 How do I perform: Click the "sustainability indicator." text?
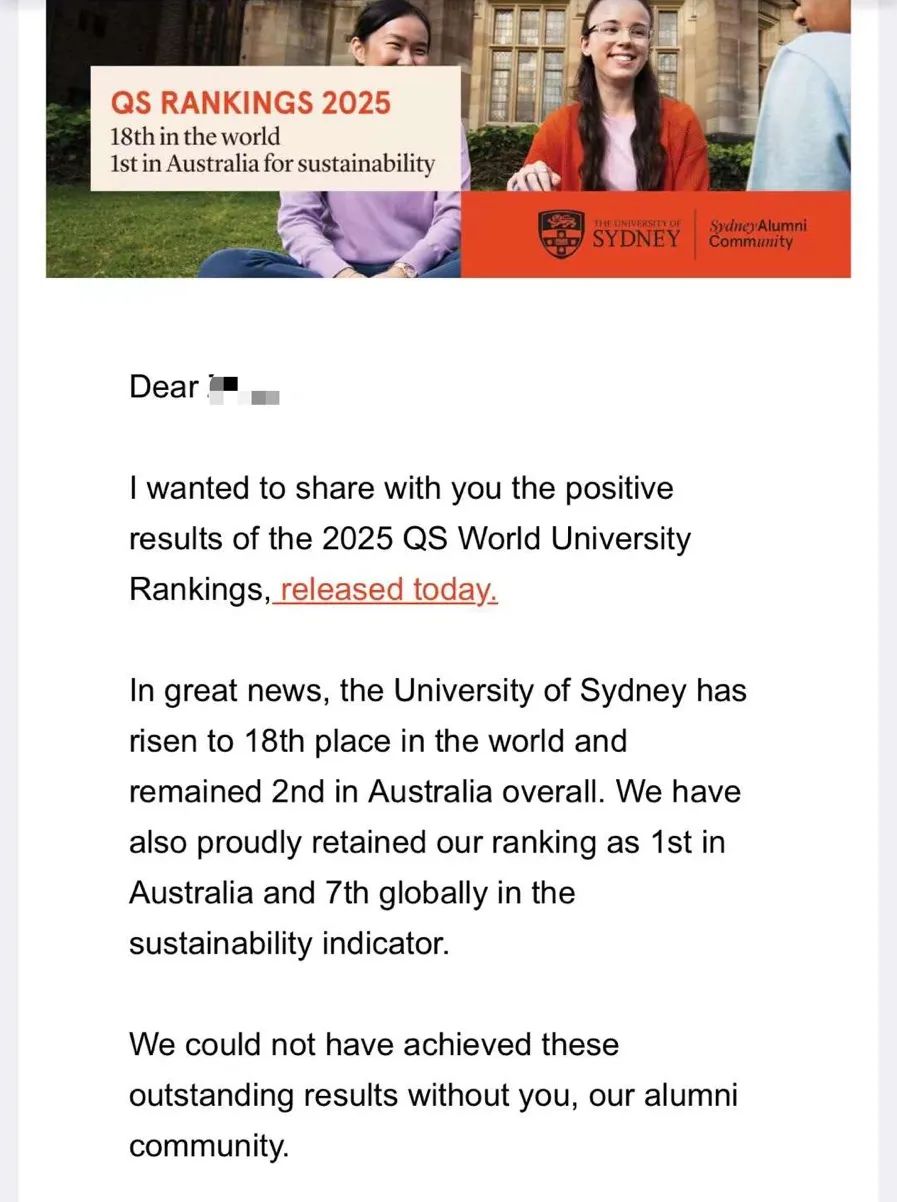click(x=289, y=943)
